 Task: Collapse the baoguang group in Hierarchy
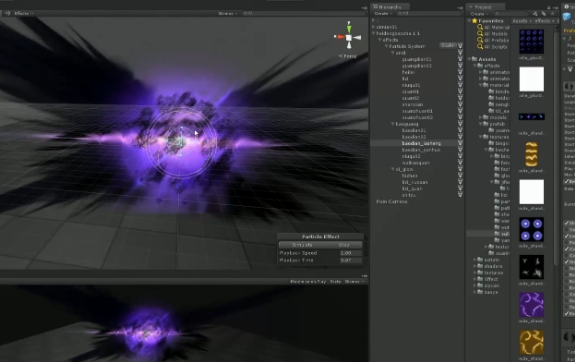(x=393, y=124)
